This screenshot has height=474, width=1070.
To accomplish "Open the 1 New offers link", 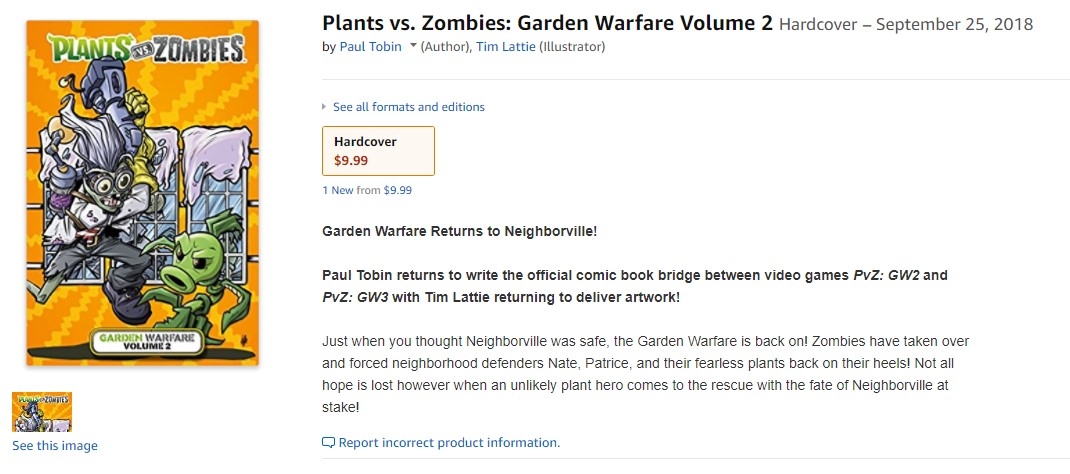I will point(338,190).
